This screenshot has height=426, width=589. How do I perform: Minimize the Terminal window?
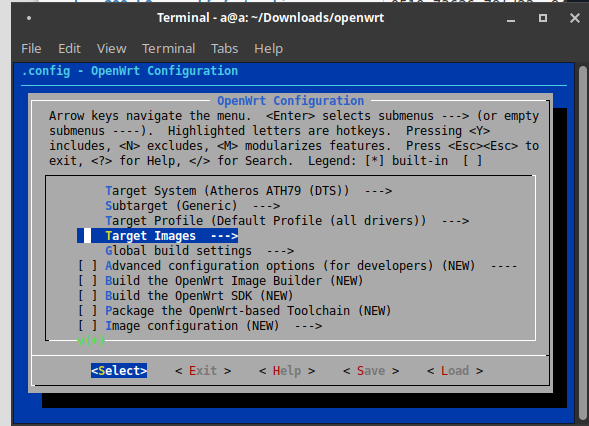(x=511, y=18)
